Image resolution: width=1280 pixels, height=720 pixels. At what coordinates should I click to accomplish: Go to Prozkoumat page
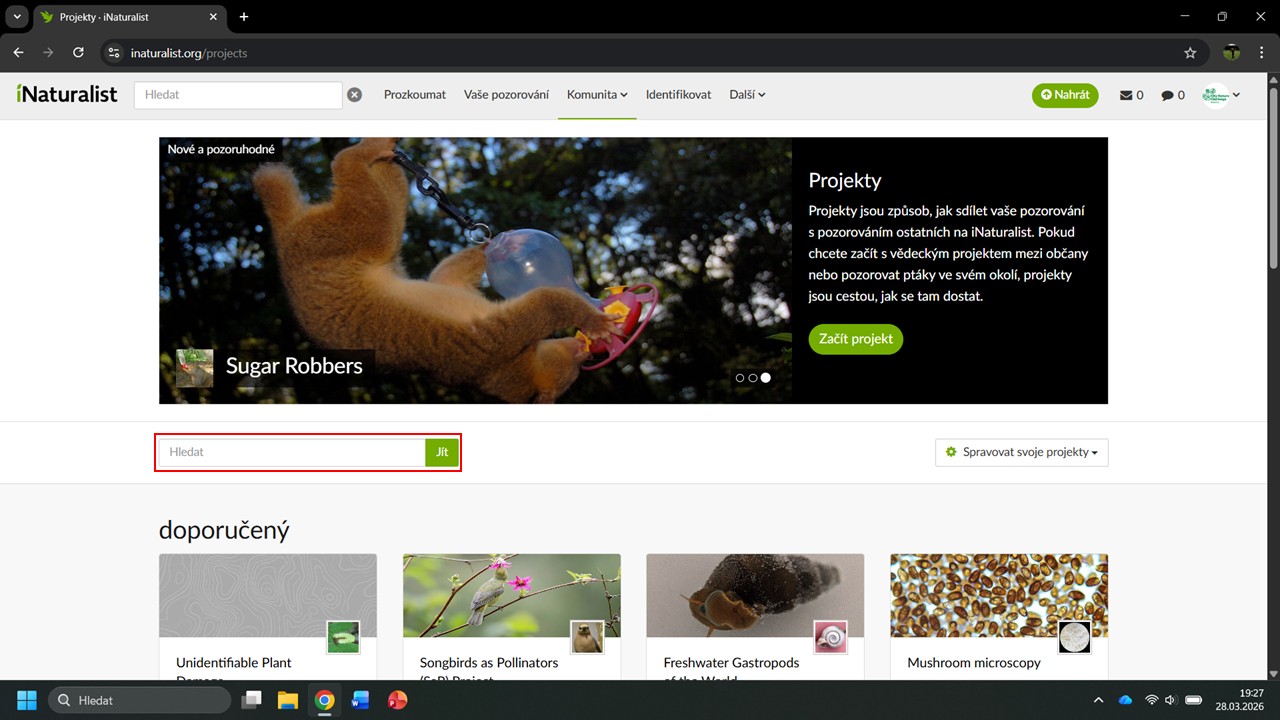(x=414, y=95)
